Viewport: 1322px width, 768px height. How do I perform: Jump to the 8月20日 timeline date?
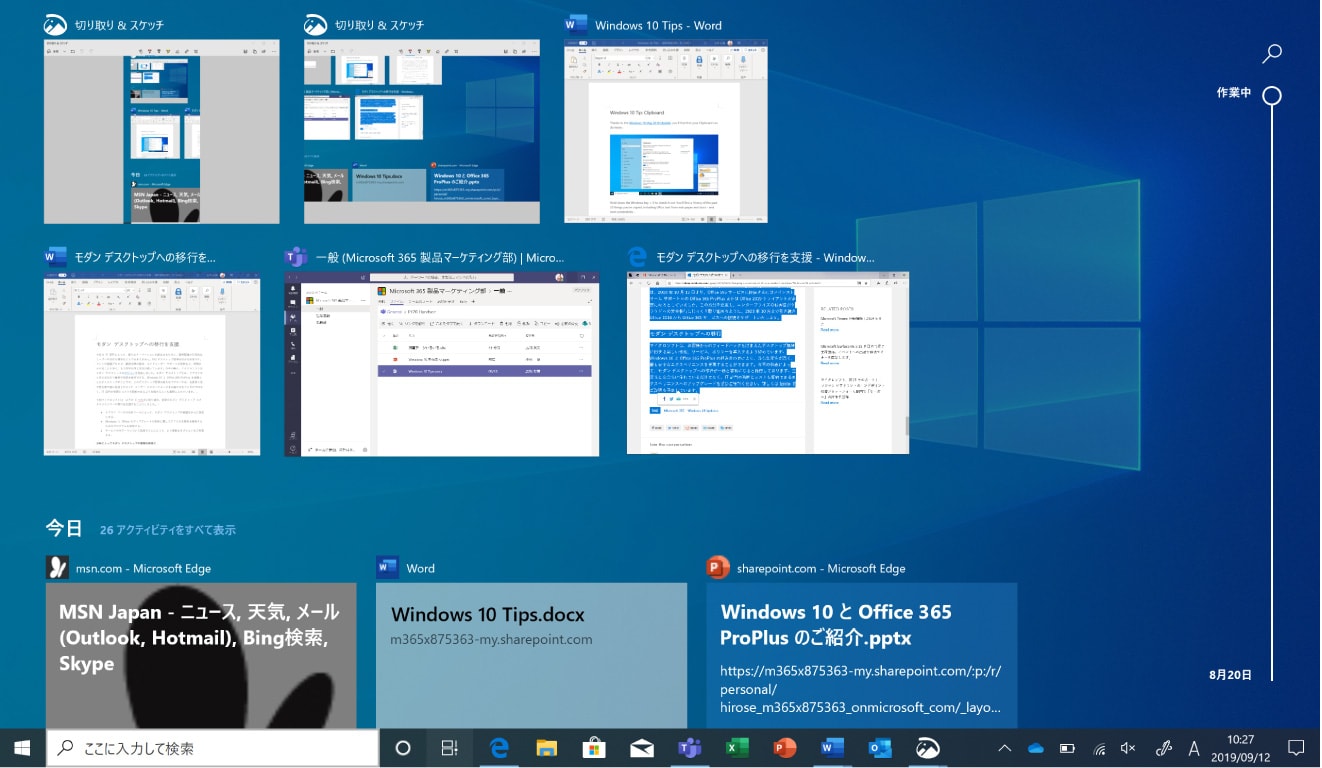tap(1230, 675)
